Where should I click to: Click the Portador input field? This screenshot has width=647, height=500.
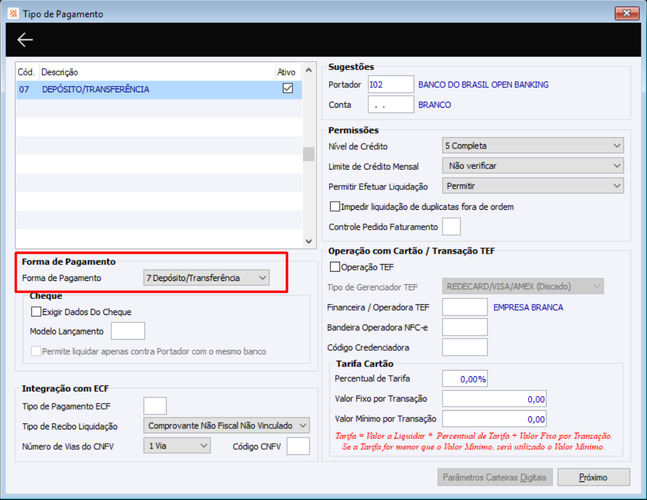point(391,84)
